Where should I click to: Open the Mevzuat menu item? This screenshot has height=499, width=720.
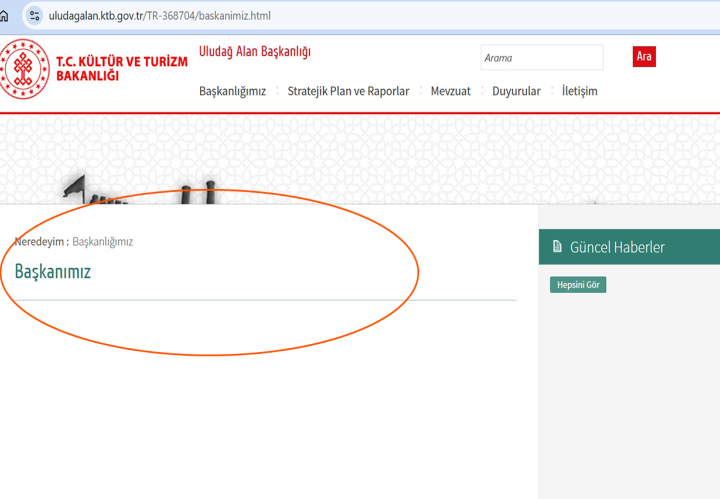pos(450,91)
